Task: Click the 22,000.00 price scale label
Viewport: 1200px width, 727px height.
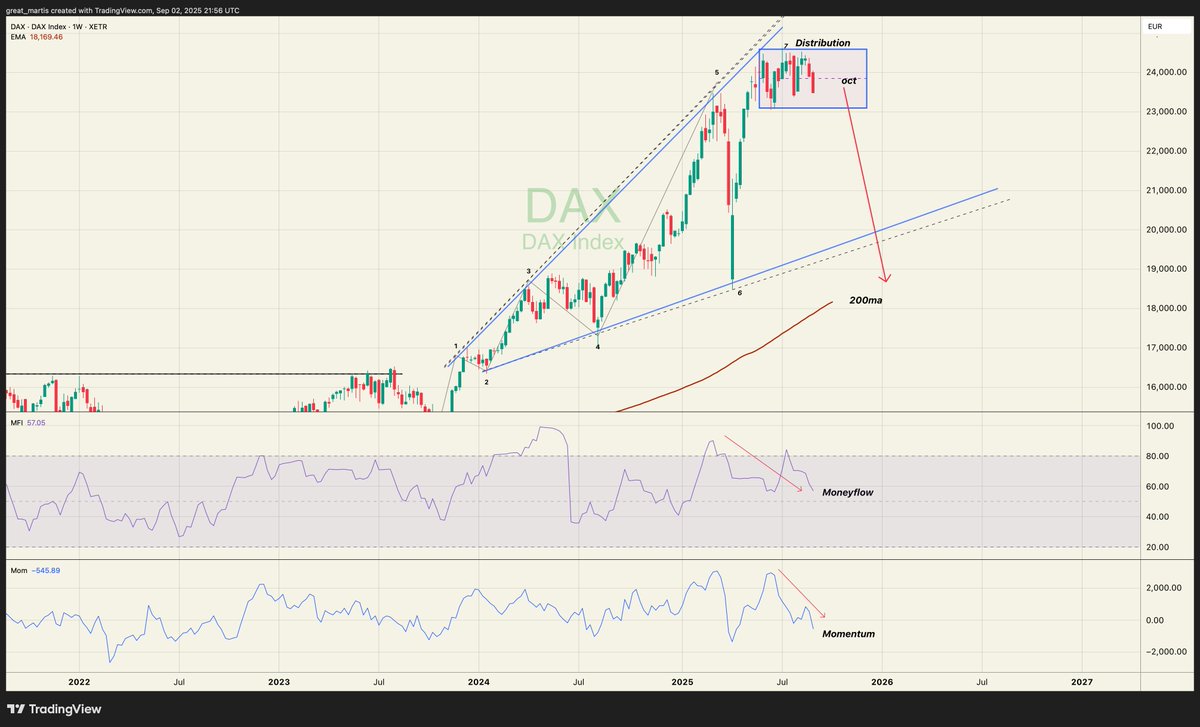Action: (1165, 151)
